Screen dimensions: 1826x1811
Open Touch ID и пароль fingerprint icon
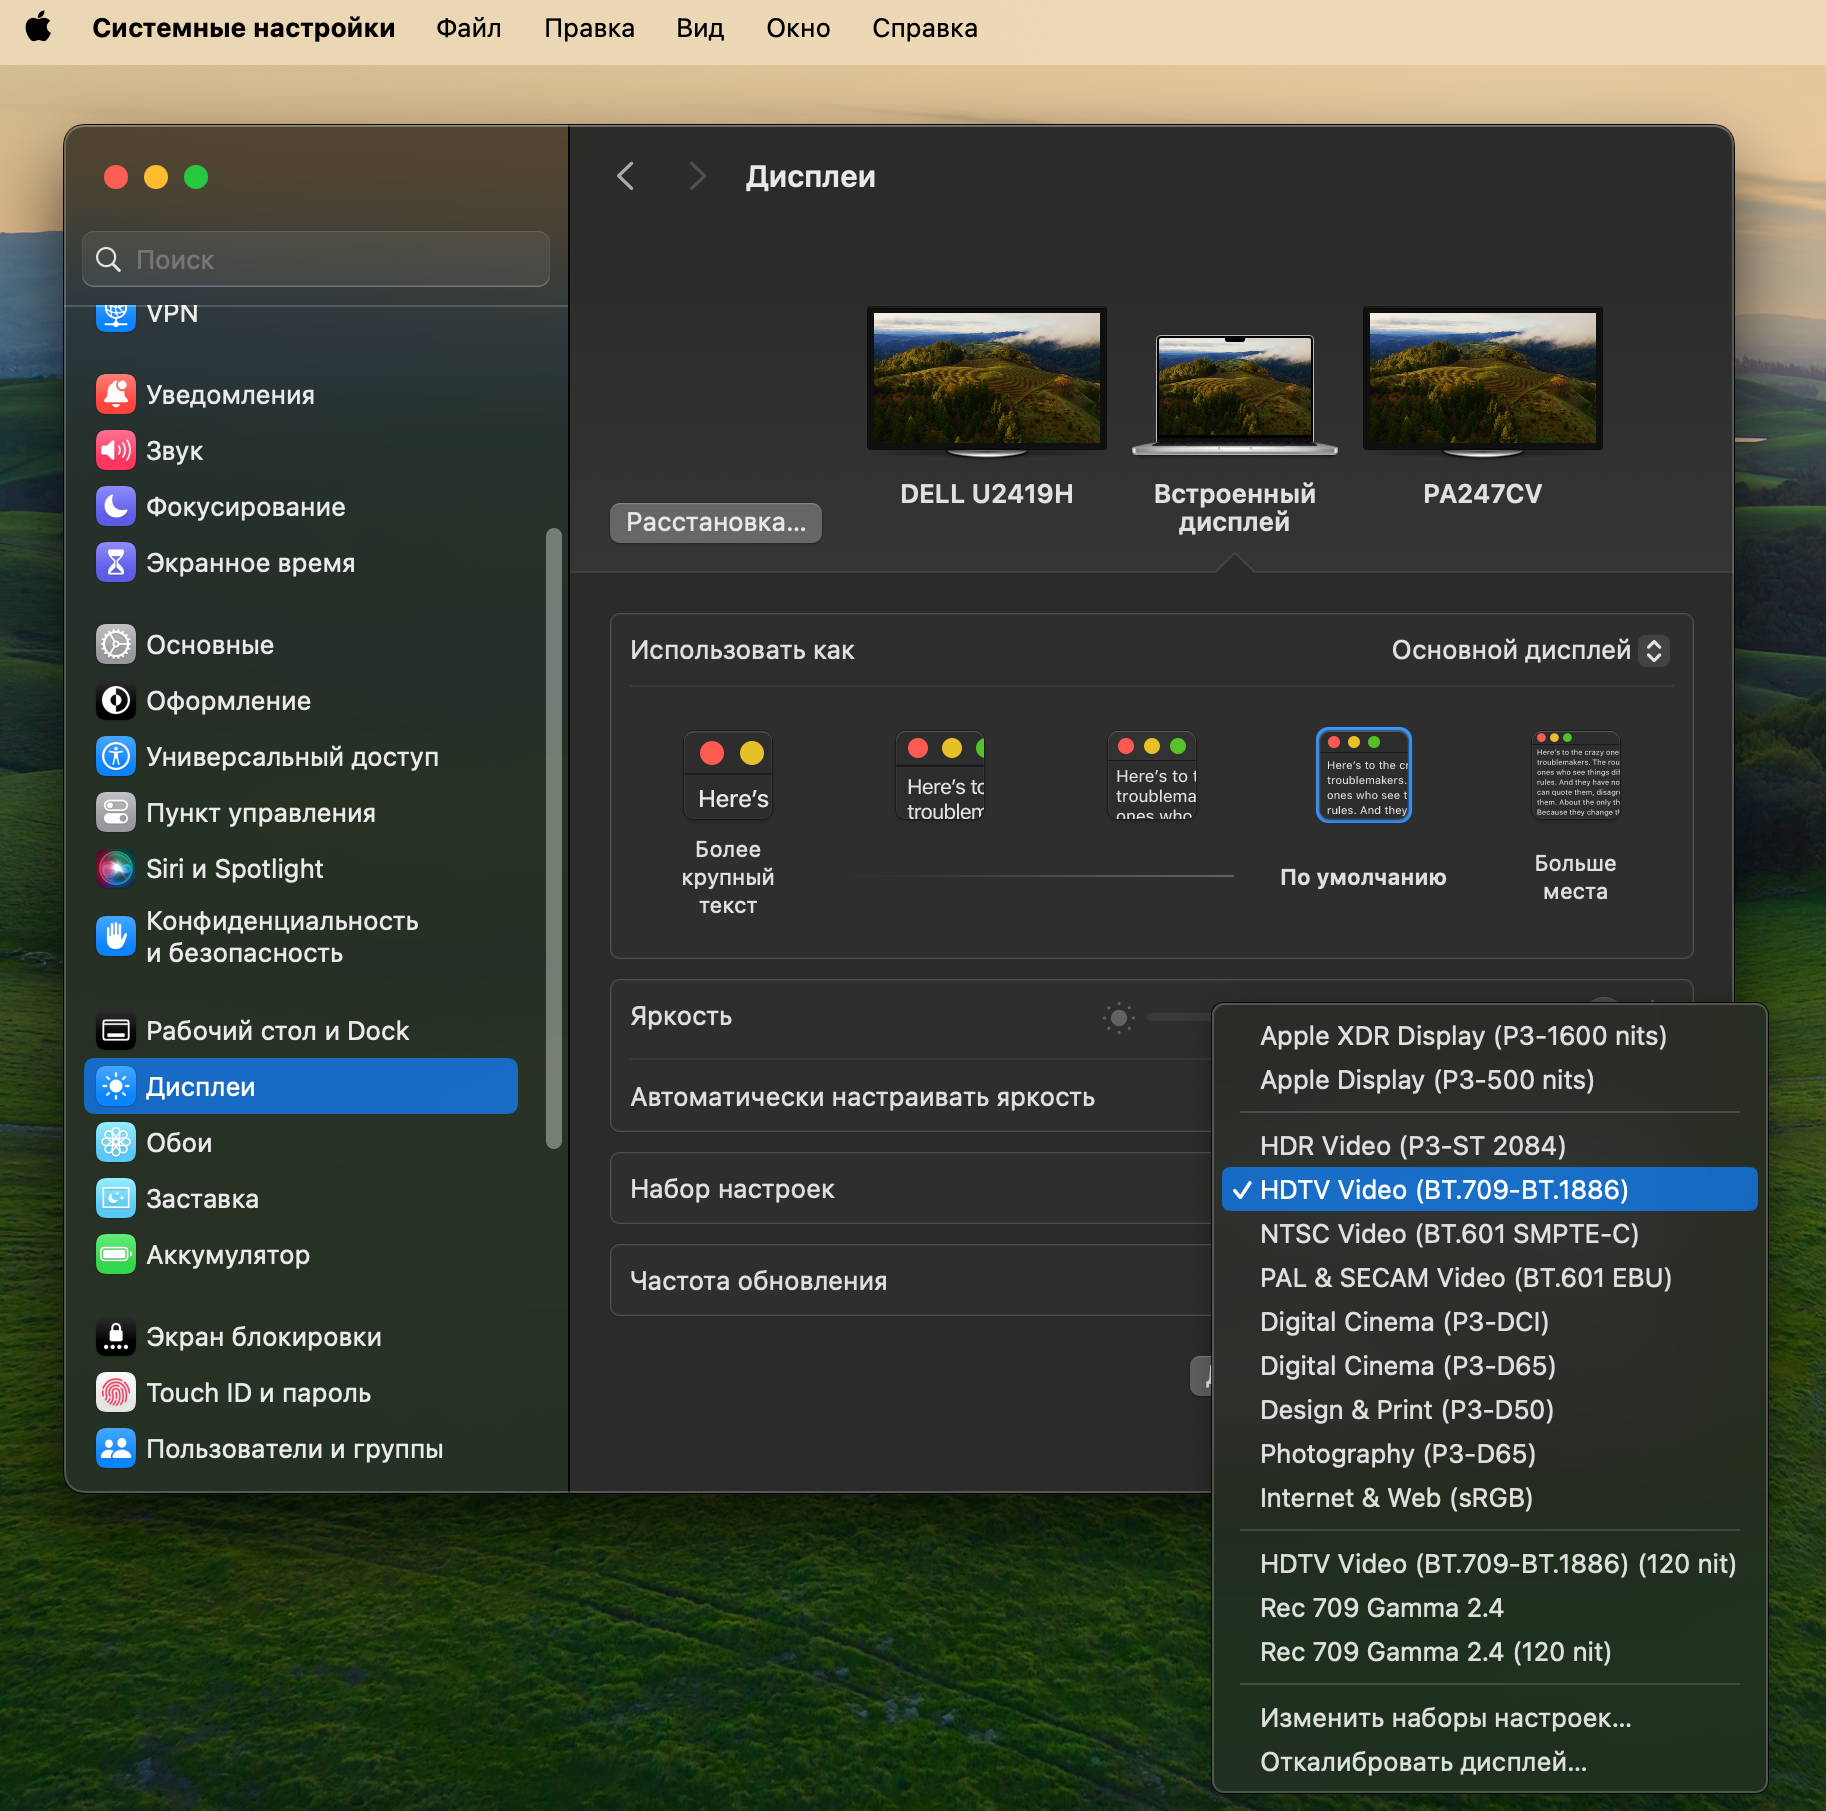(116, 1393)
